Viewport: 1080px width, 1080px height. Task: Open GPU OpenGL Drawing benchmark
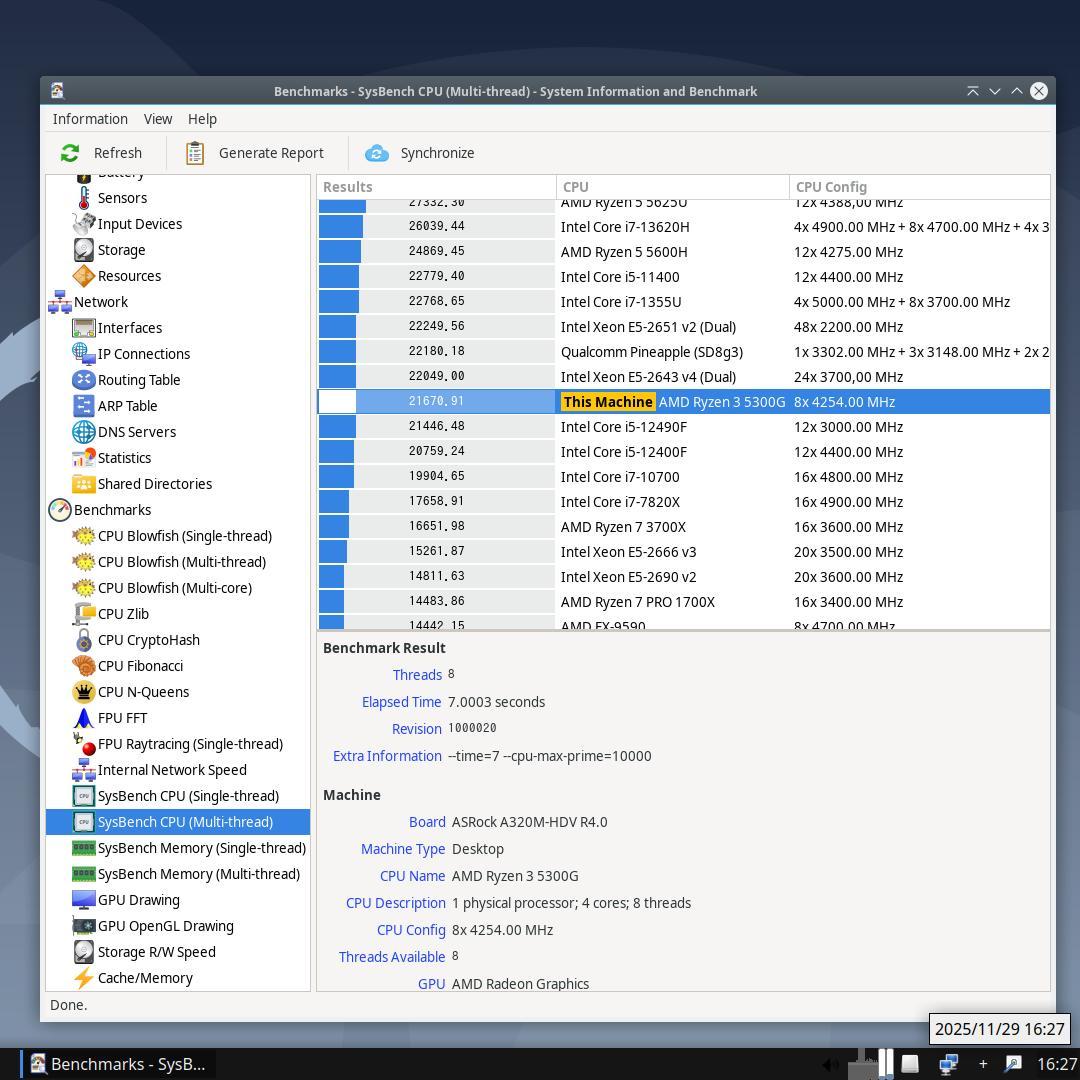coord(165,926)
